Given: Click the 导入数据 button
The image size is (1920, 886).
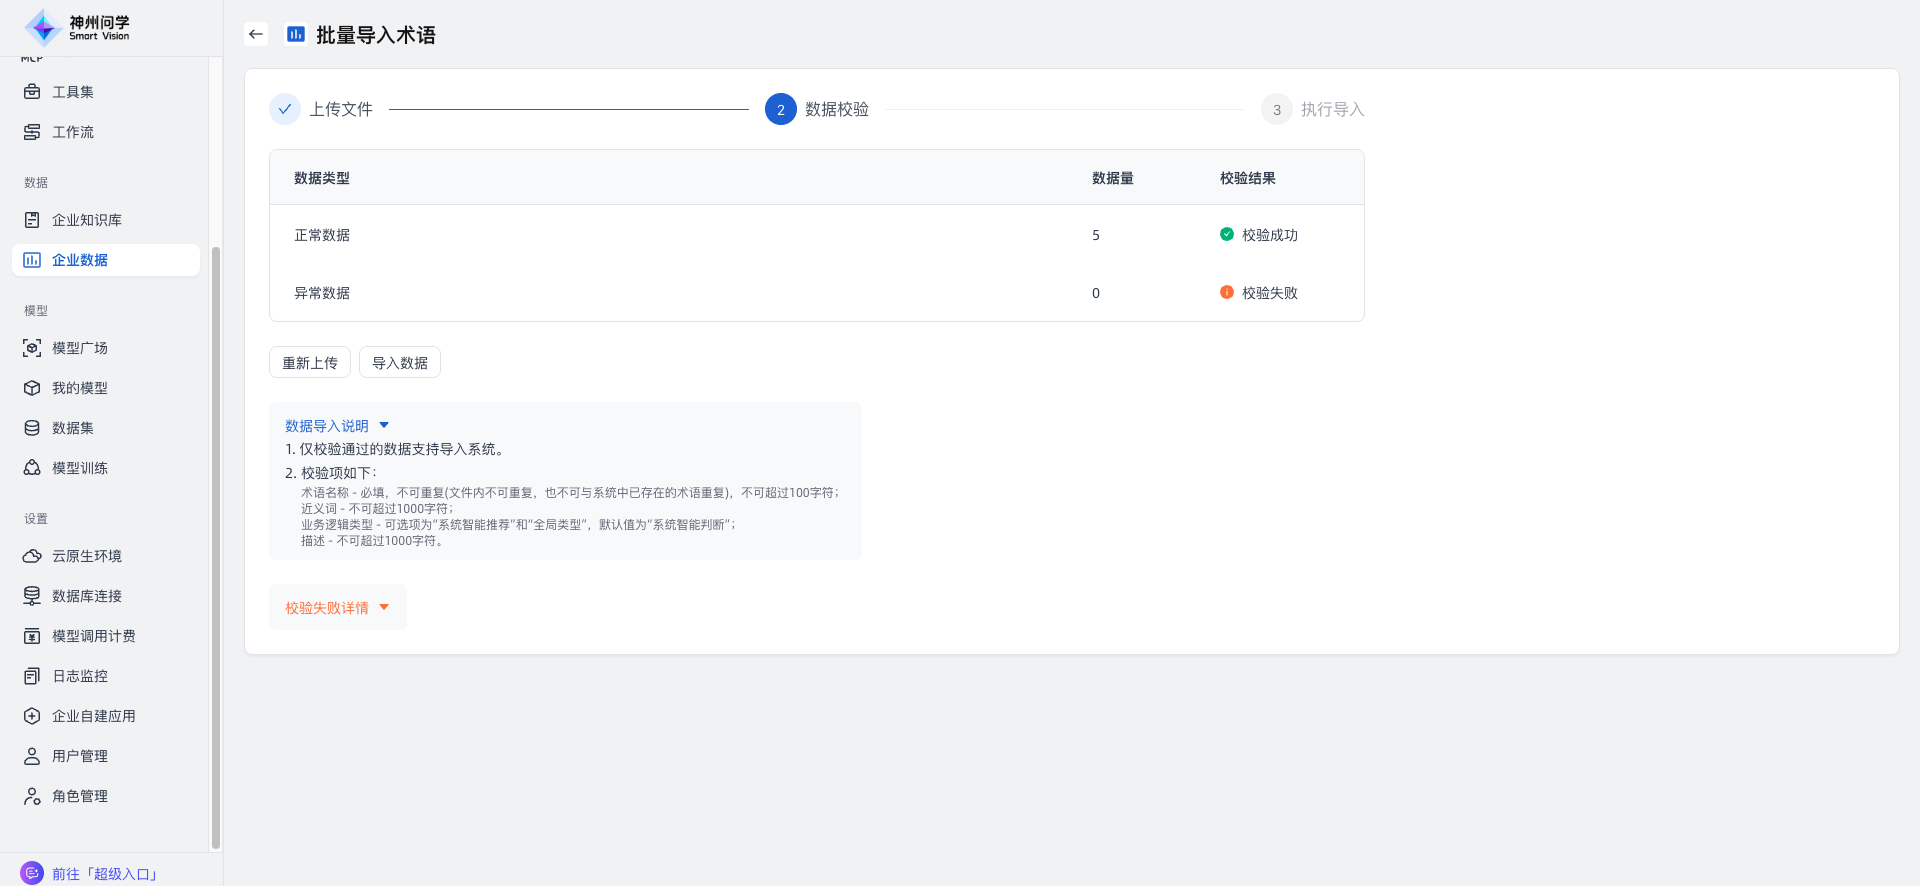Looking at the screenshot, I should pyautogui.click(x=400, y=363).
